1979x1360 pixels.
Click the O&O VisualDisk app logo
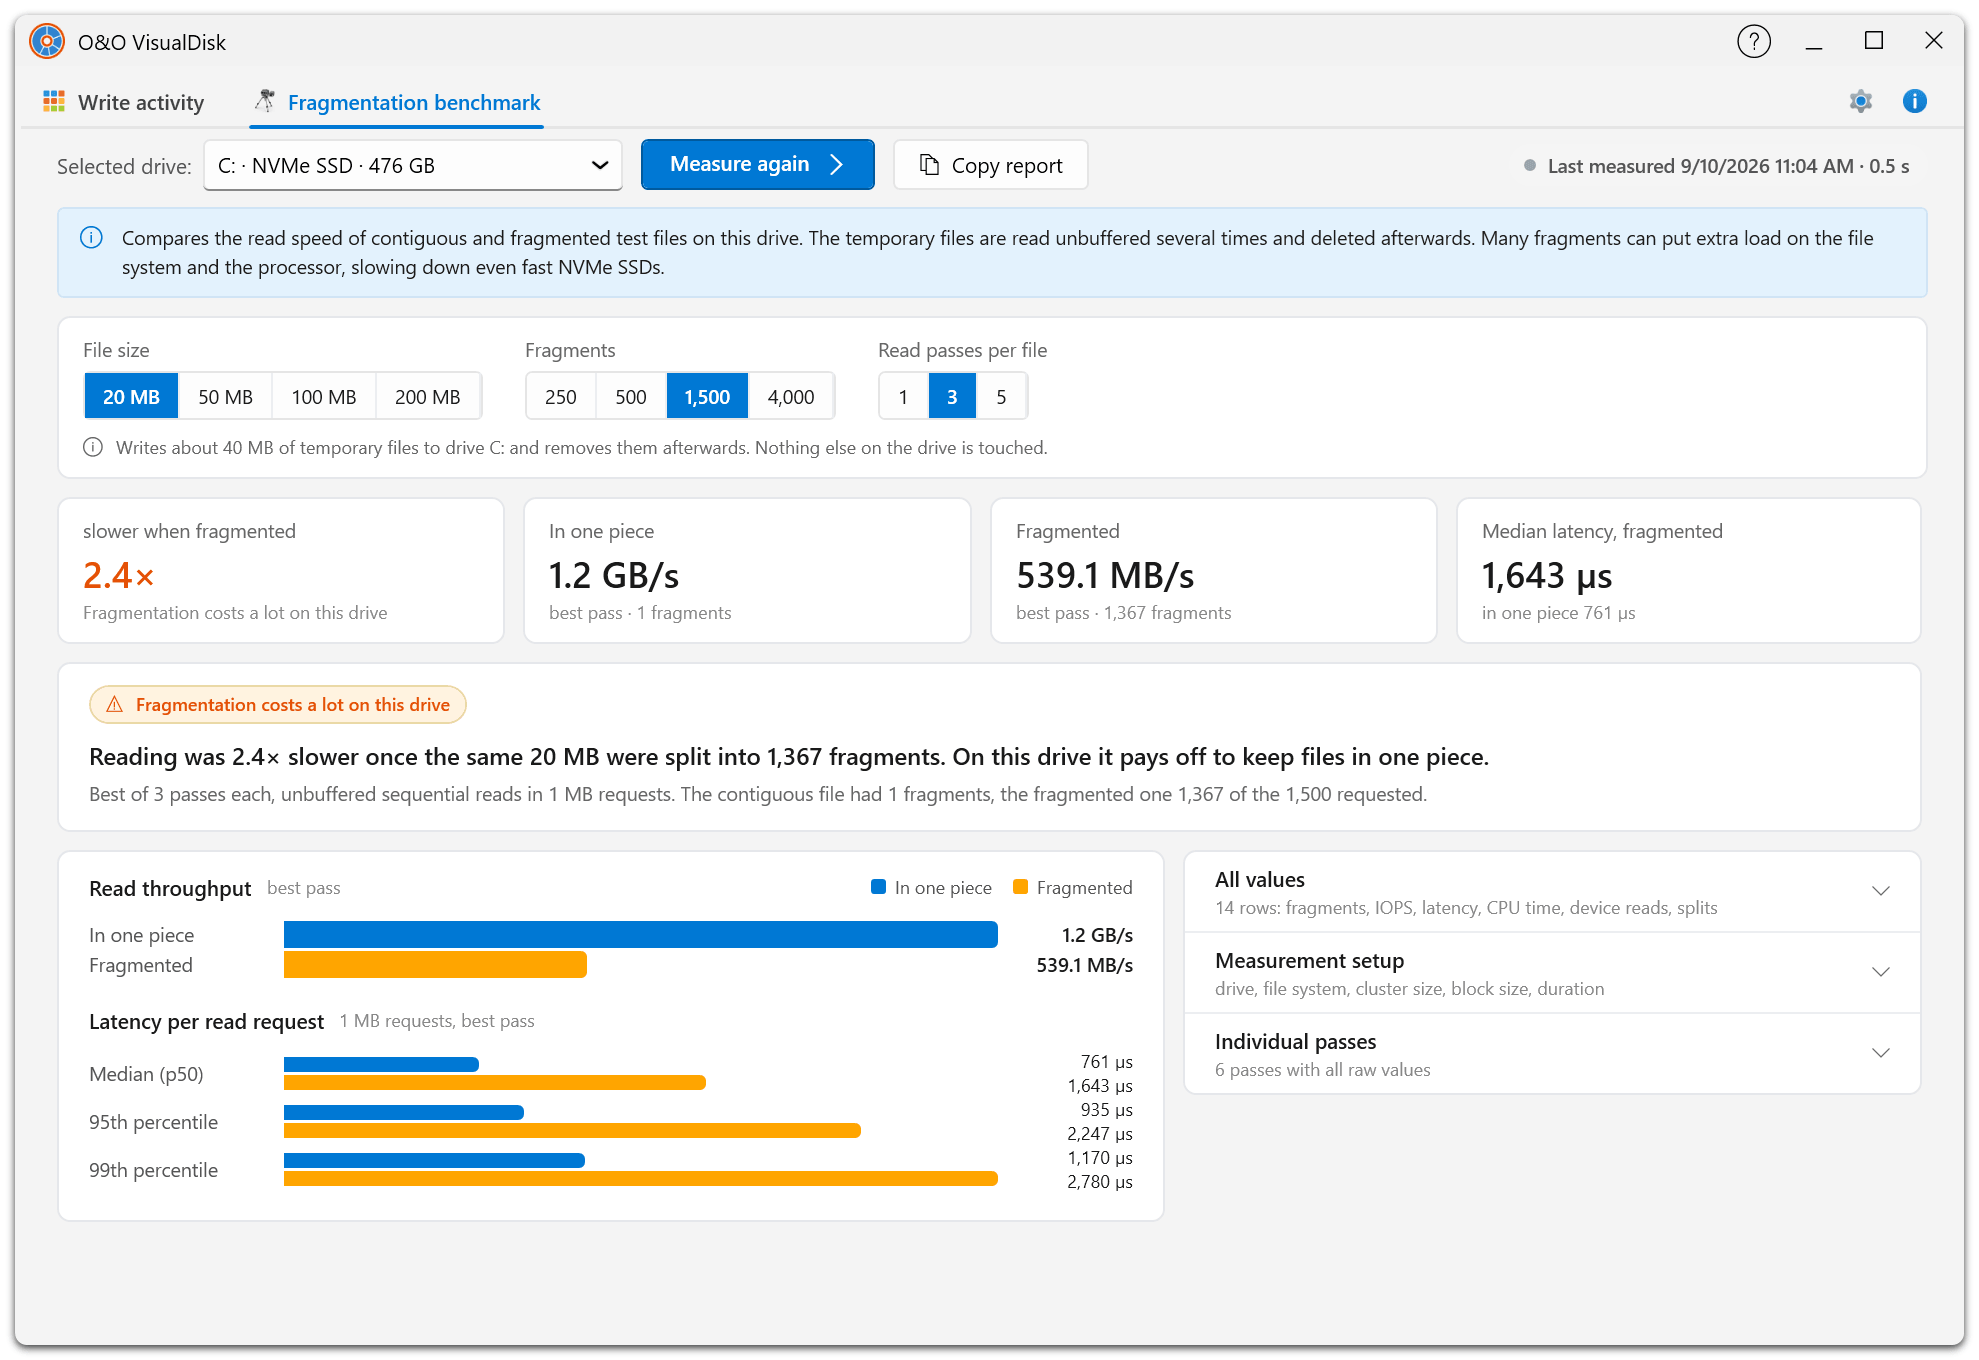(47, 42)
